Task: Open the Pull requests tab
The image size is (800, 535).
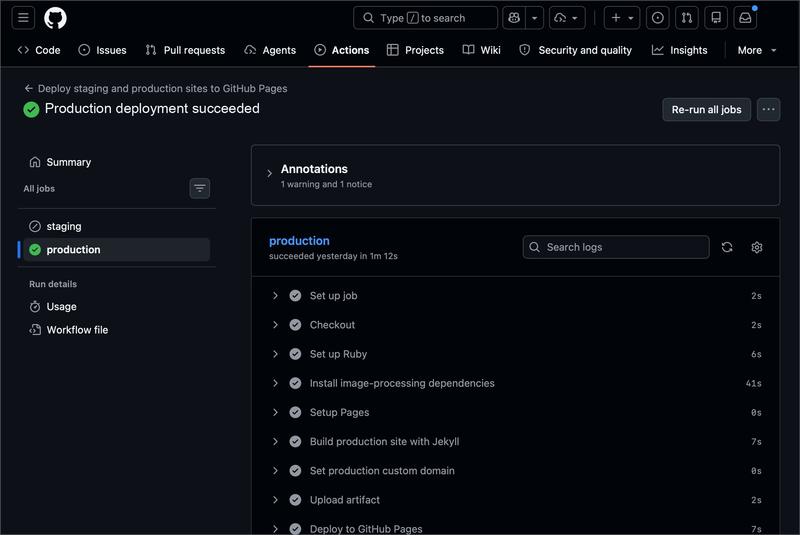Action: coord(185,50)
